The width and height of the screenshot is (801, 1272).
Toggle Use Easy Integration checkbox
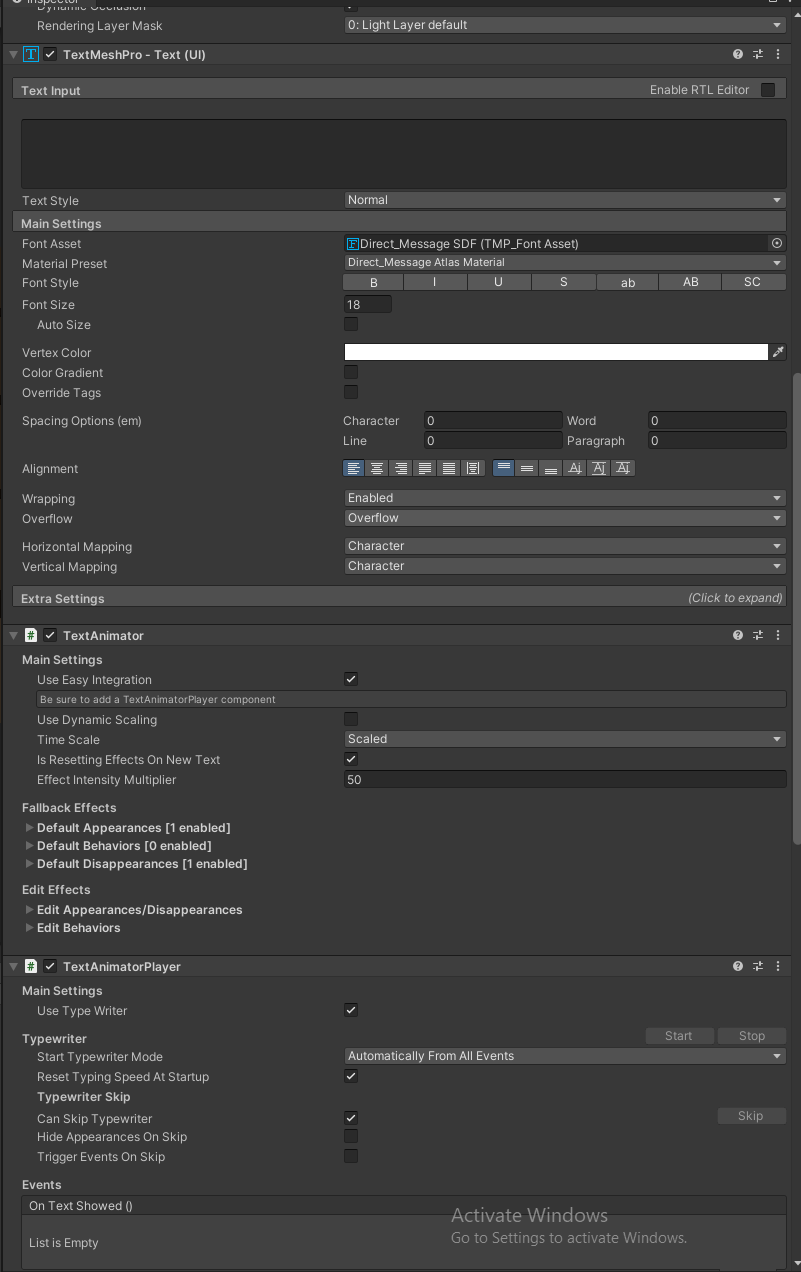point(351,679)
